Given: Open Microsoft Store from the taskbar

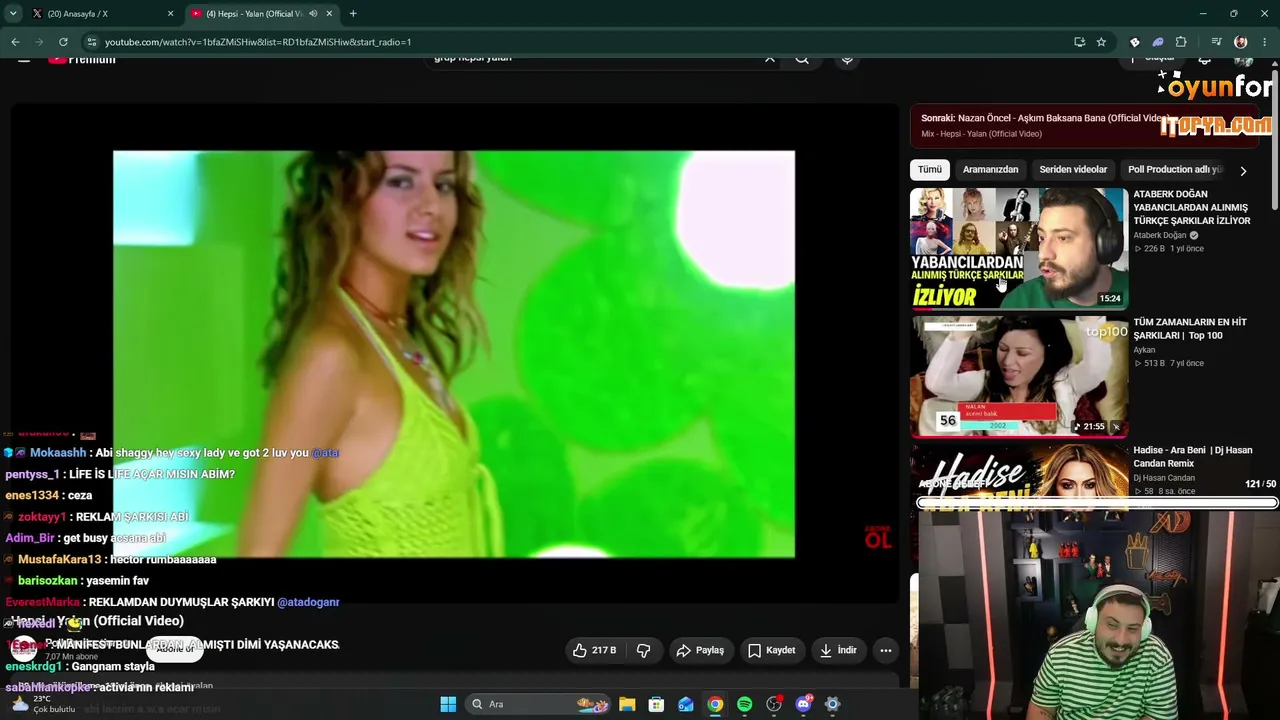Looking at the screenshot, I should [656, 704].
